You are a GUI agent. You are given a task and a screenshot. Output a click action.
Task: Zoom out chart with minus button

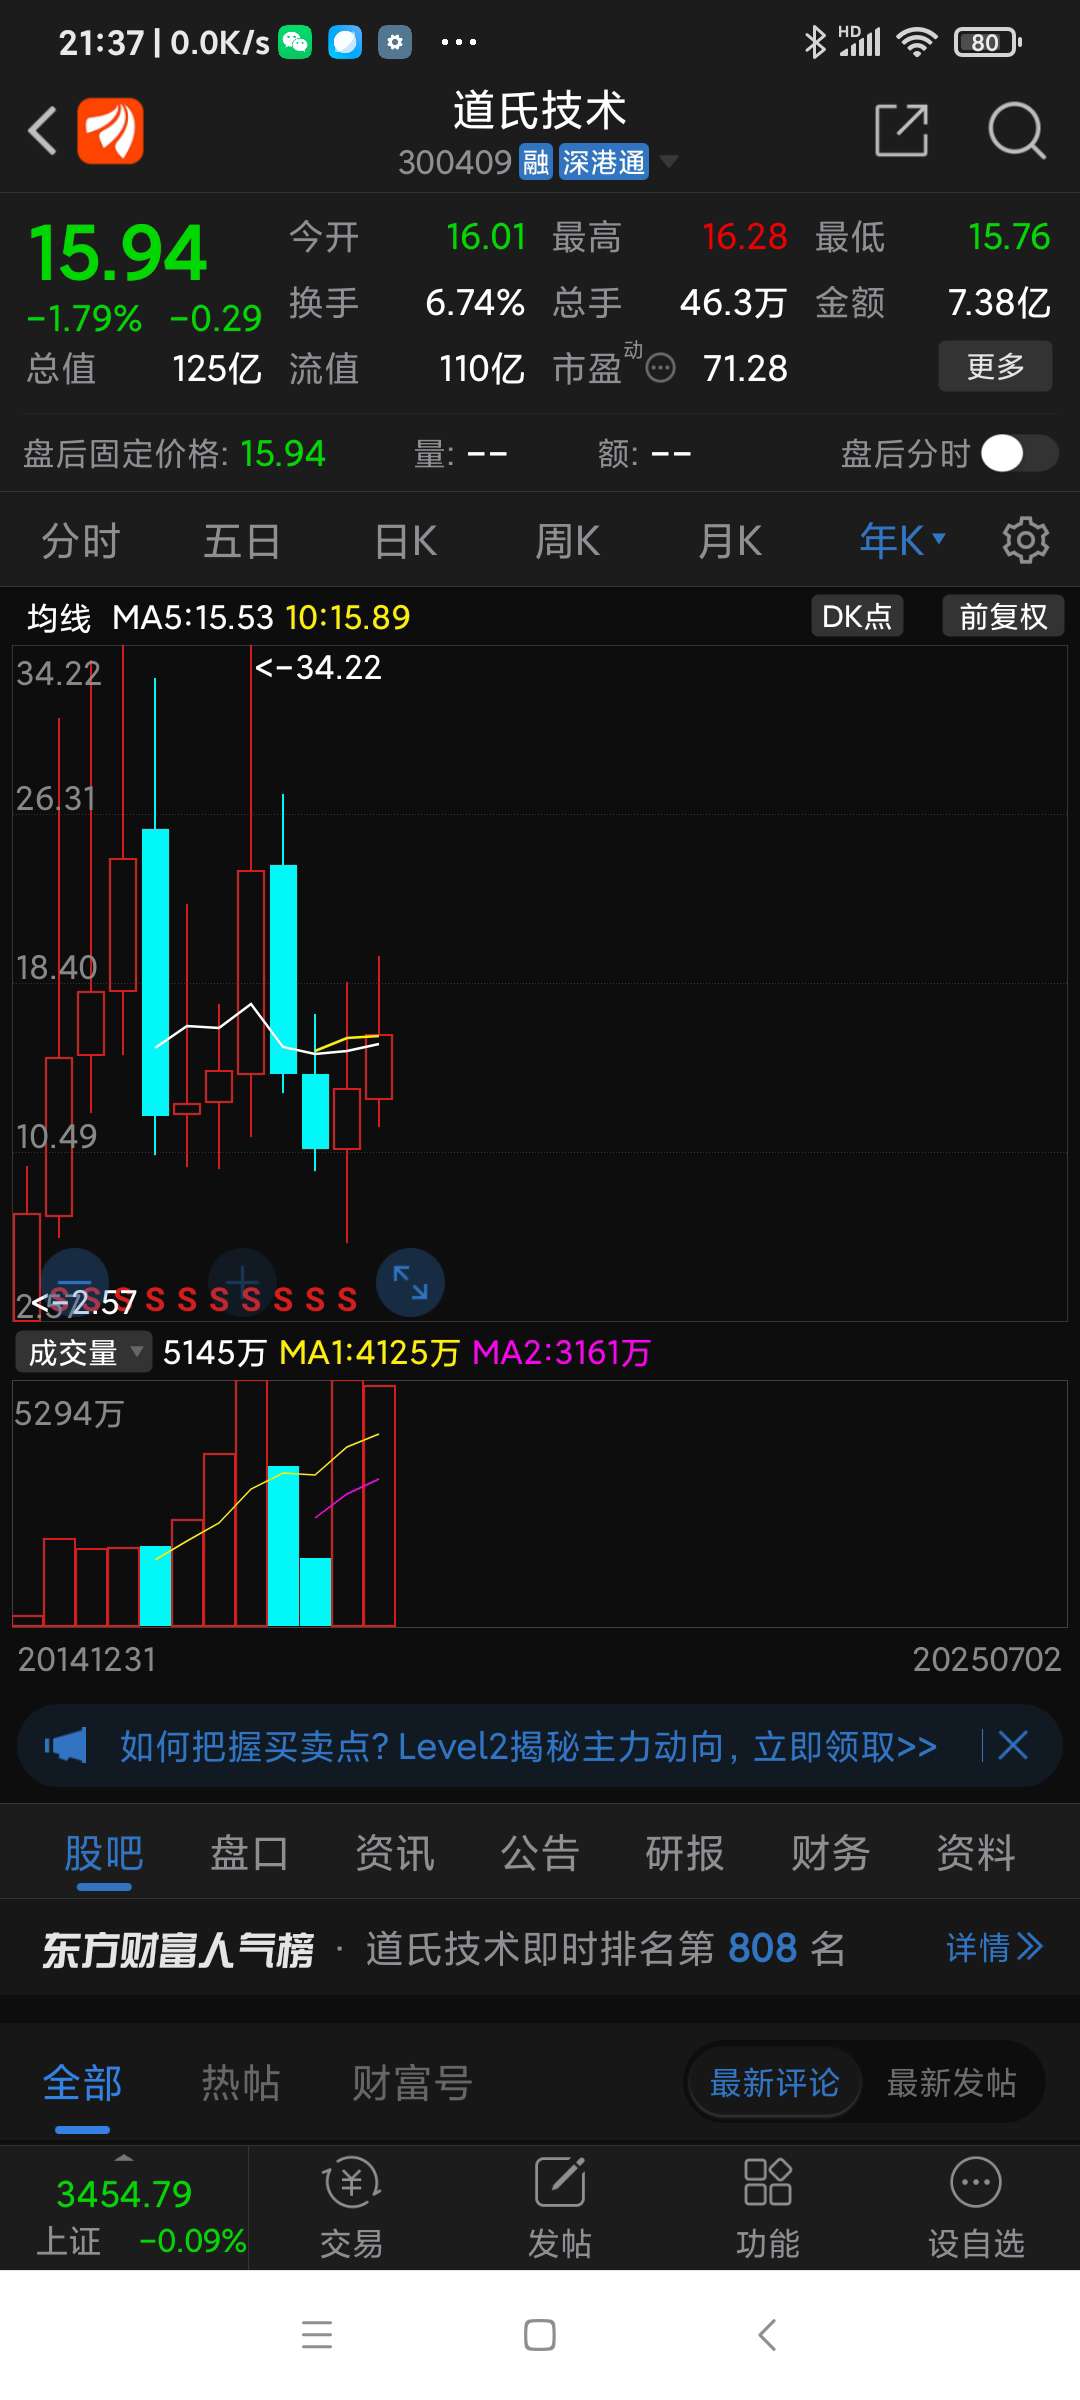pyautogui.click(x=74, y=1282)
